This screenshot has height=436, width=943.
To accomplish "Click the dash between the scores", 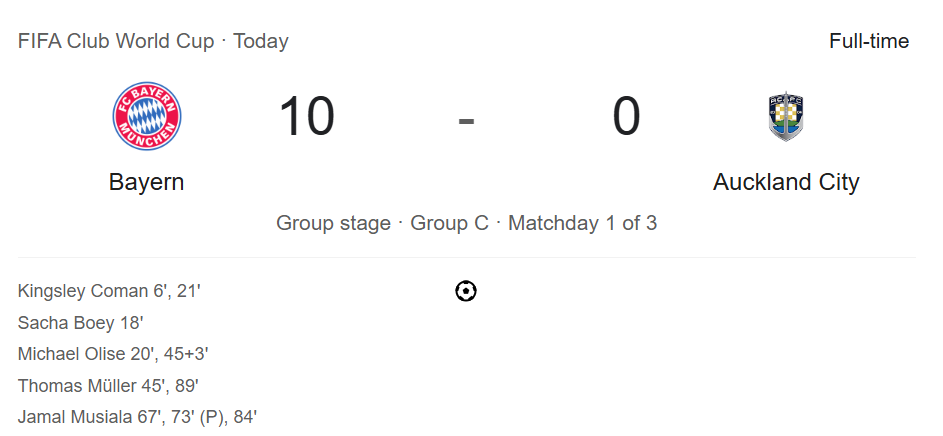I will 466,121.
